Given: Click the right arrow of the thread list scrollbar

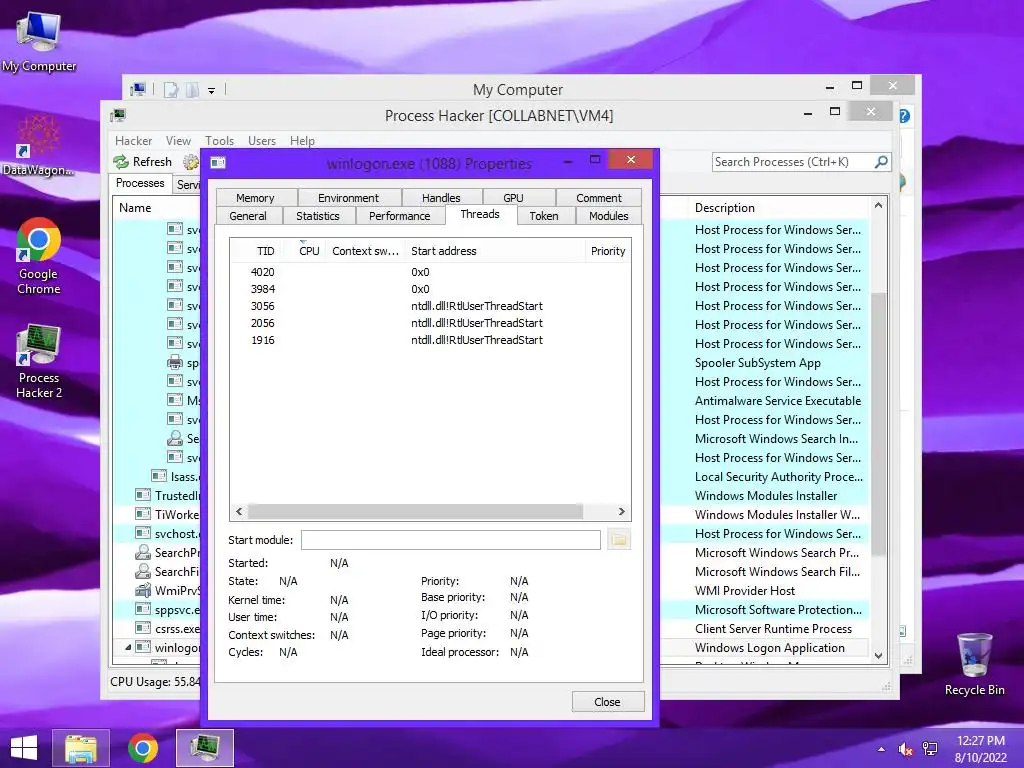Looking at the screenshot, I should (621, 511).
